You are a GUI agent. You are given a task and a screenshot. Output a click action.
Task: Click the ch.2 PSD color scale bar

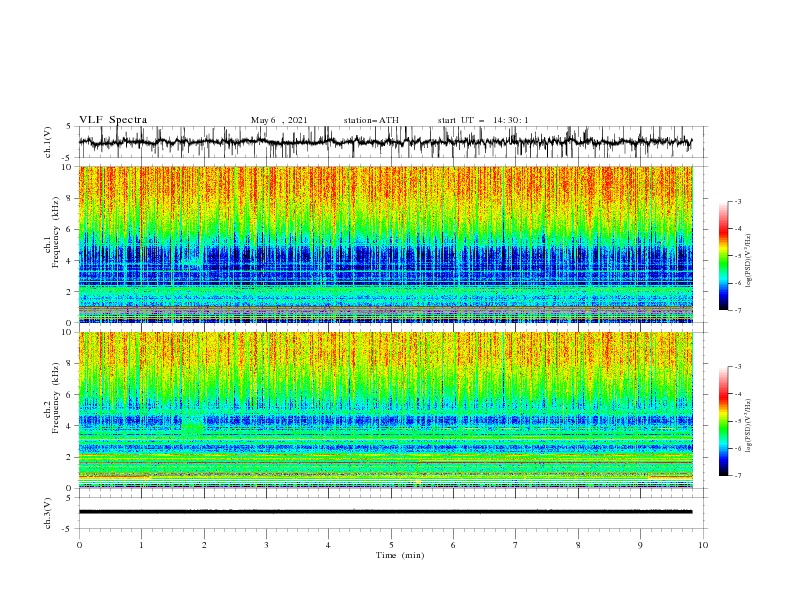coord(723,421)
